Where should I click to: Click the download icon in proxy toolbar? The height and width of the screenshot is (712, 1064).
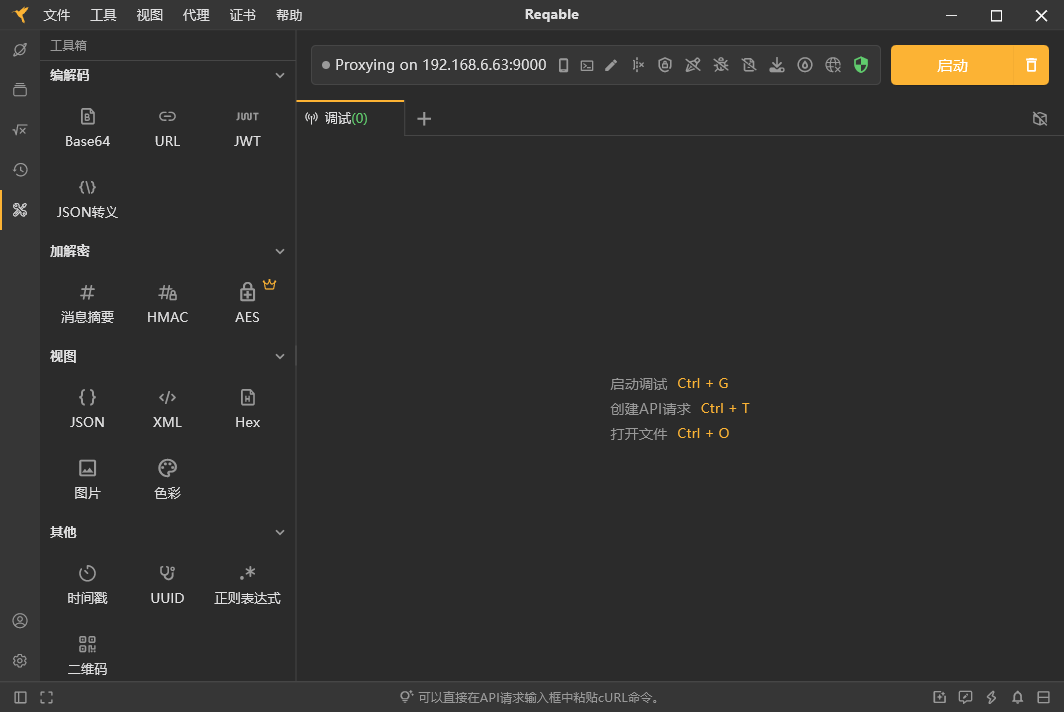[777, 65]
